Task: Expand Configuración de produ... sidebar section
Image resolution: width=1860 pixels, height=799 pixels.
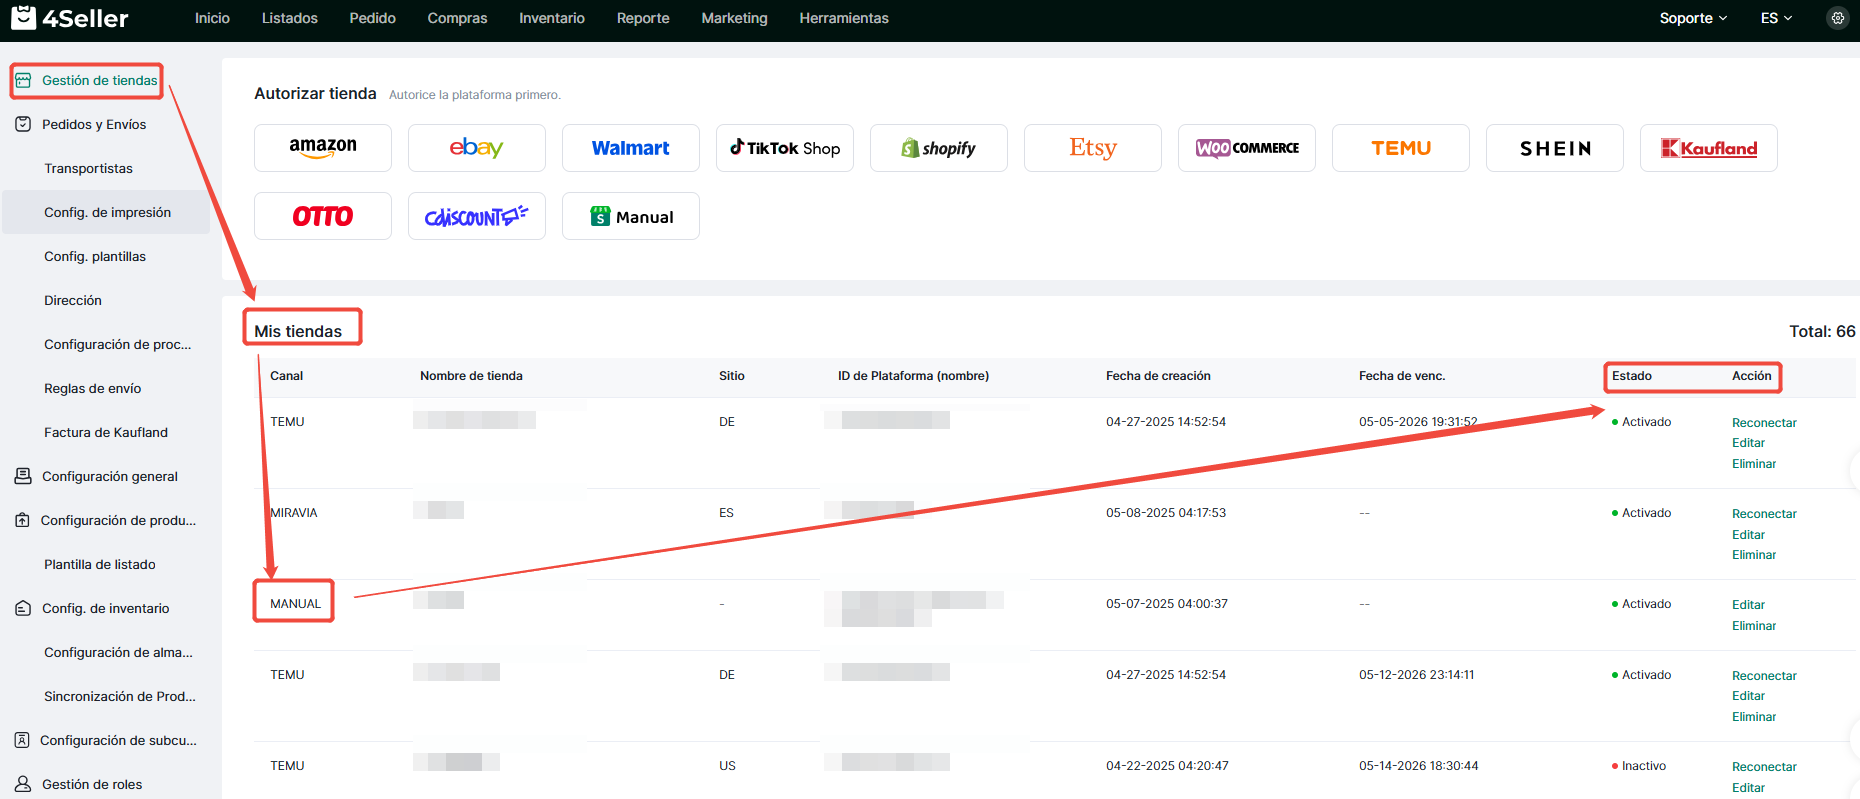Action: tap(118, 520)
